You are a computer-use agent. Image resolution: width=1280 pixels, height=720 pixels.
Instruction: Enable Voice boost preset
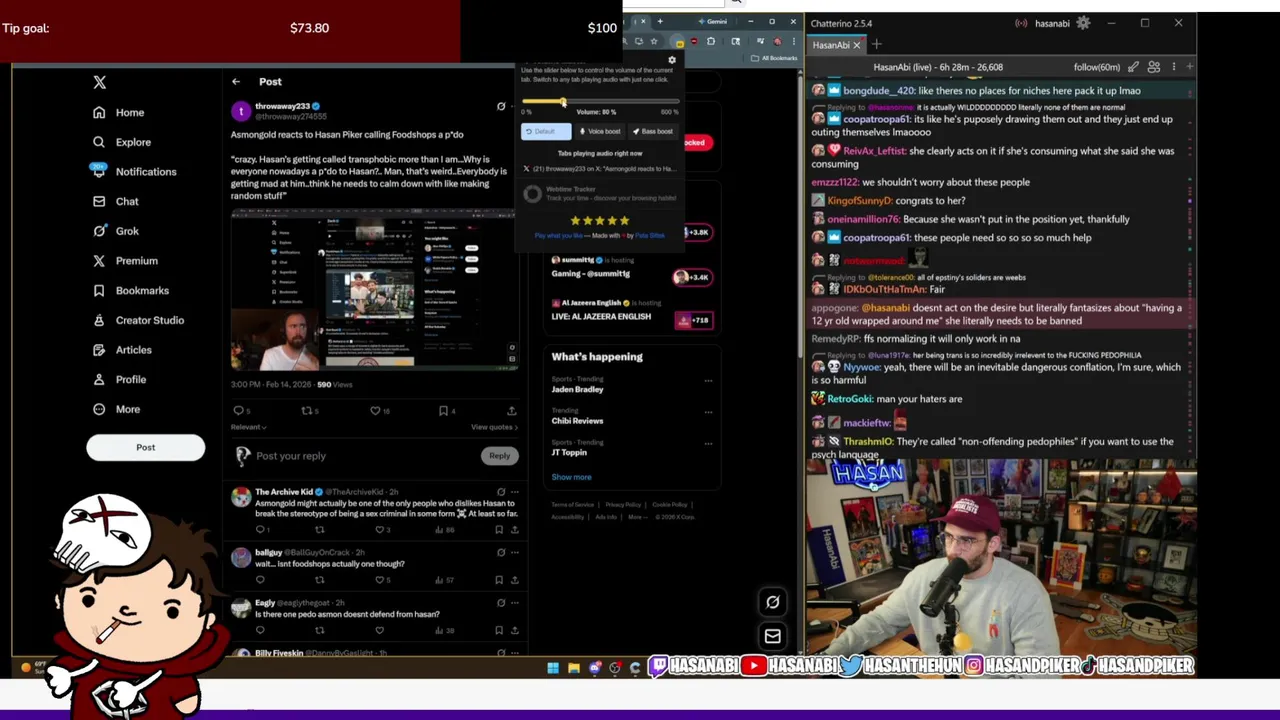(600, 131)
